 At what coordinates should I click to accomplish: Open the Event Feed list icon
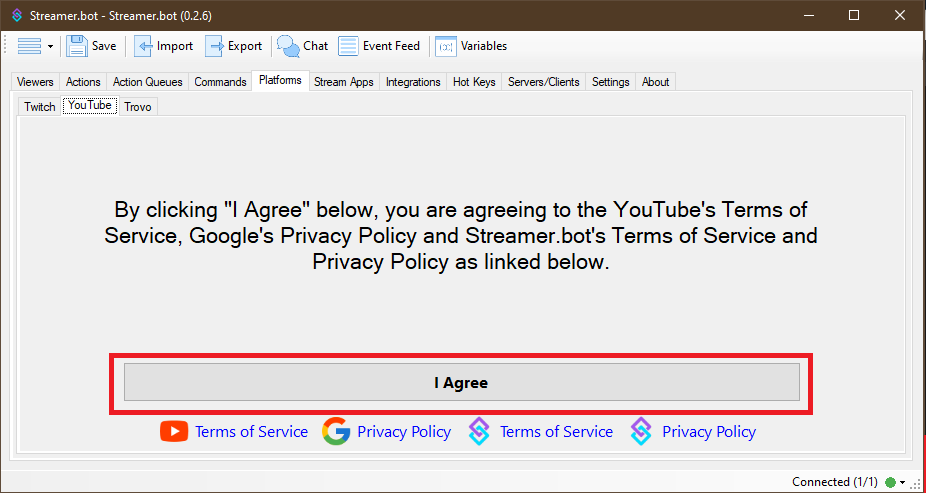348,46
